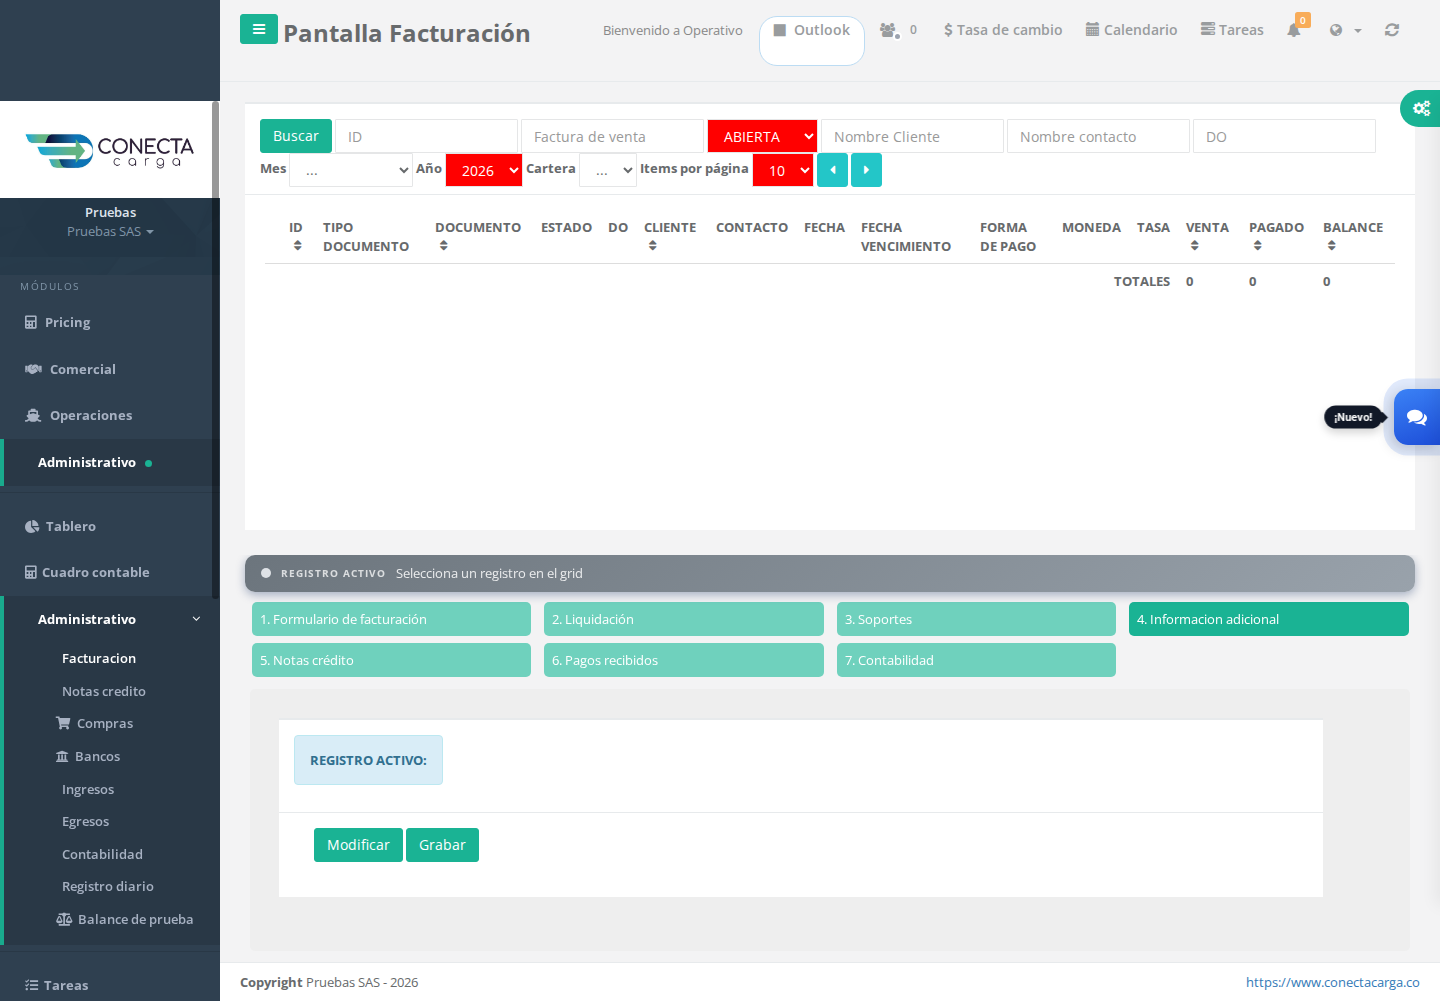Change the Año 2026 dropdown
The width and height of the screenshot is (1440, 1001).
484,170
